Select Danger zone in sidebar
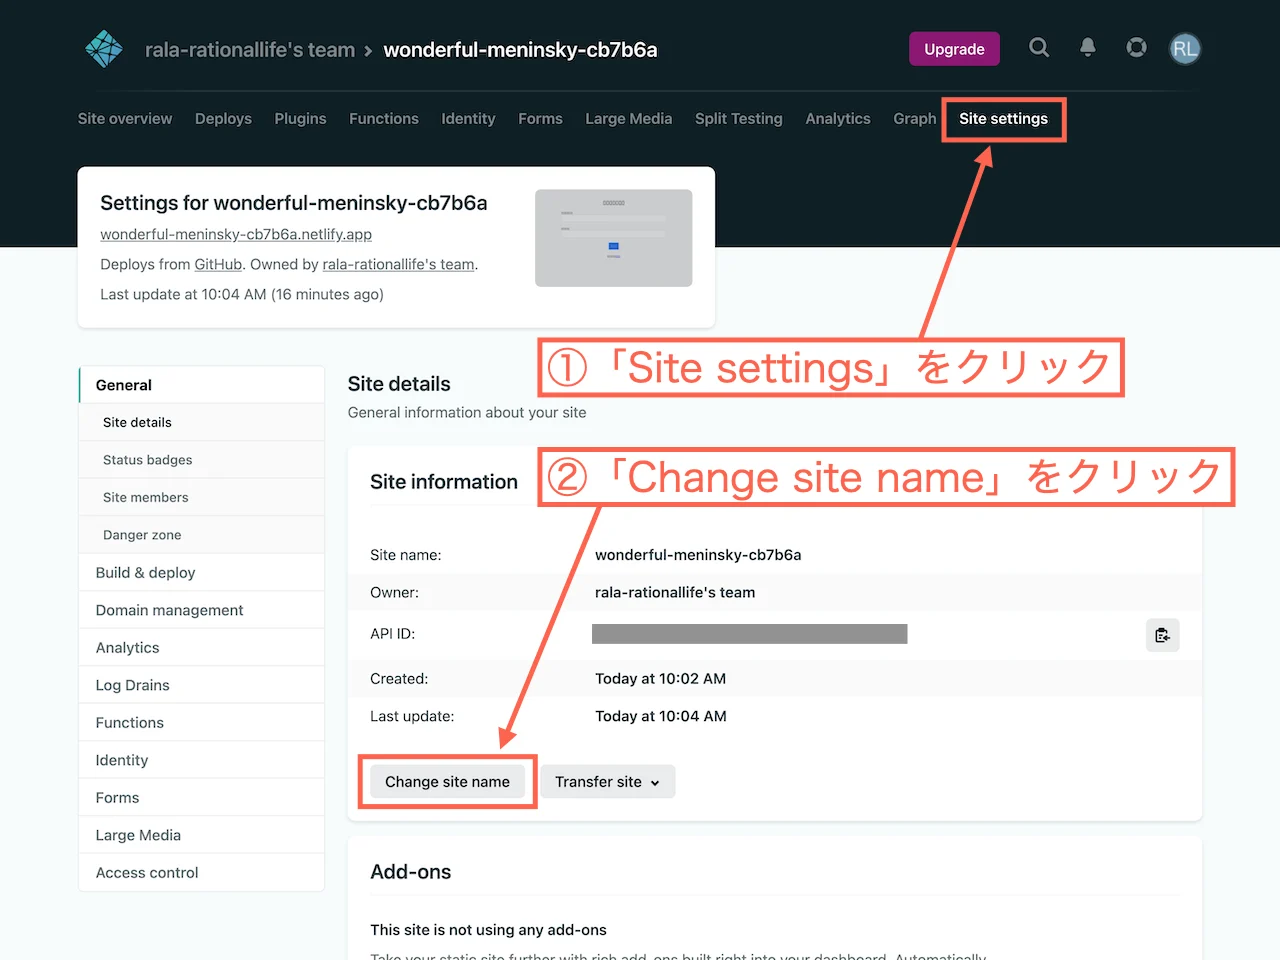This screenshot has height=960, width=1280. (202, 535)
